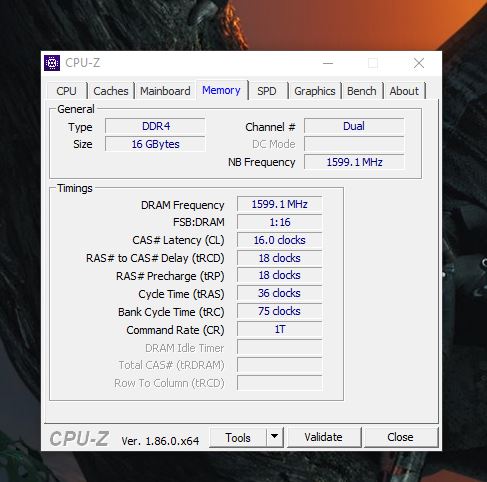Viewport: 487px width, 482px height.
Task: Select the DRAM Frequency value 1599.1 MHz
Action: click(280, 204)
